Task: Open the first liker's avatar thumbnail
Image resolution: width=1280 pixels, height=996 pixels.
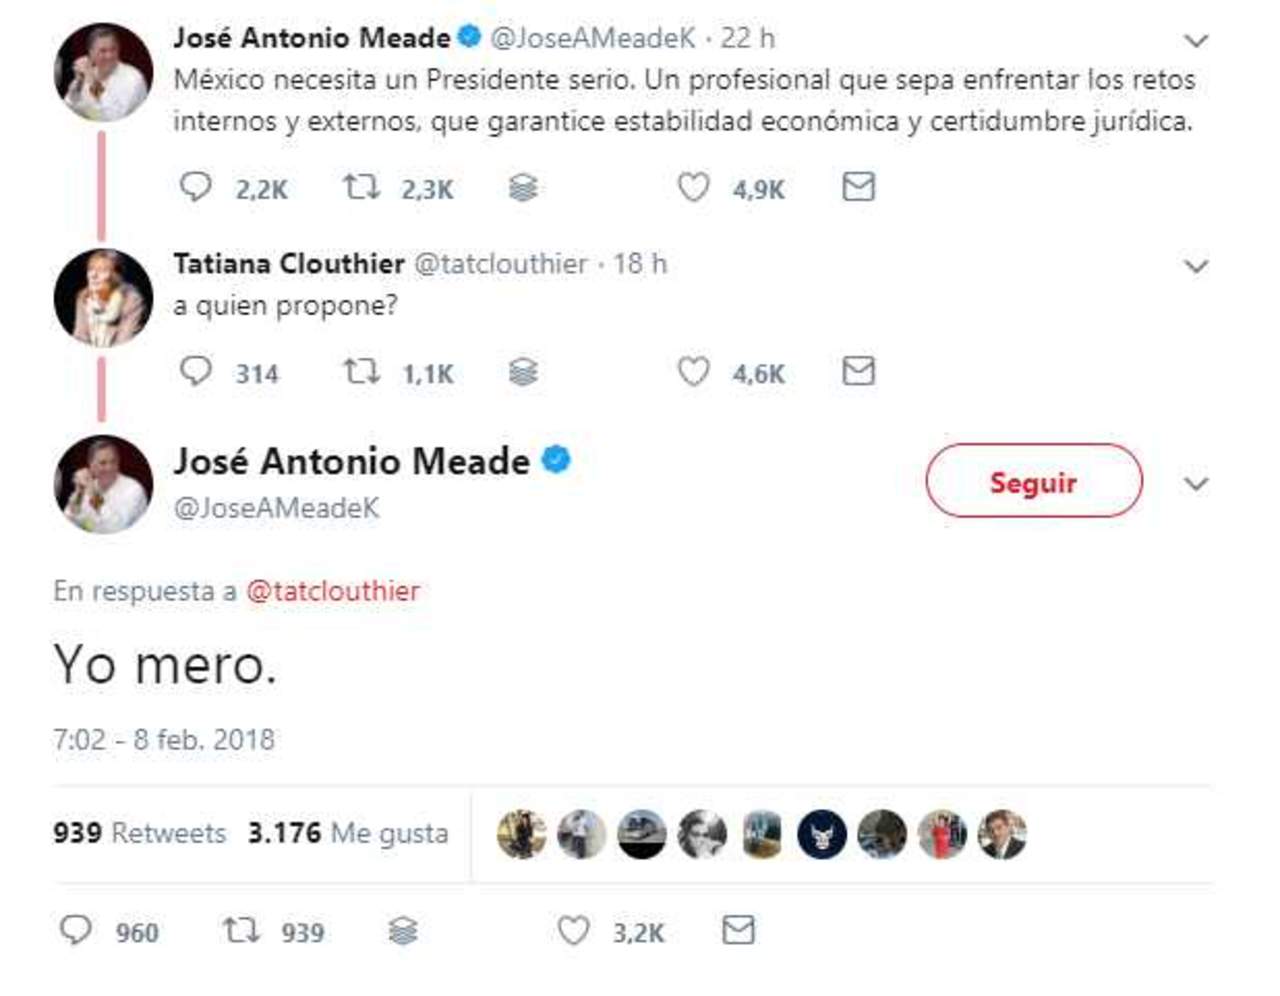Action: 521,834
